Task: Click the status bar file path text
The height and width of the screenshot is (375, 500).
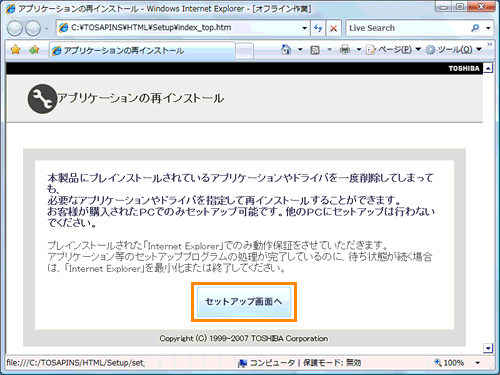Action: pos(75,363)
